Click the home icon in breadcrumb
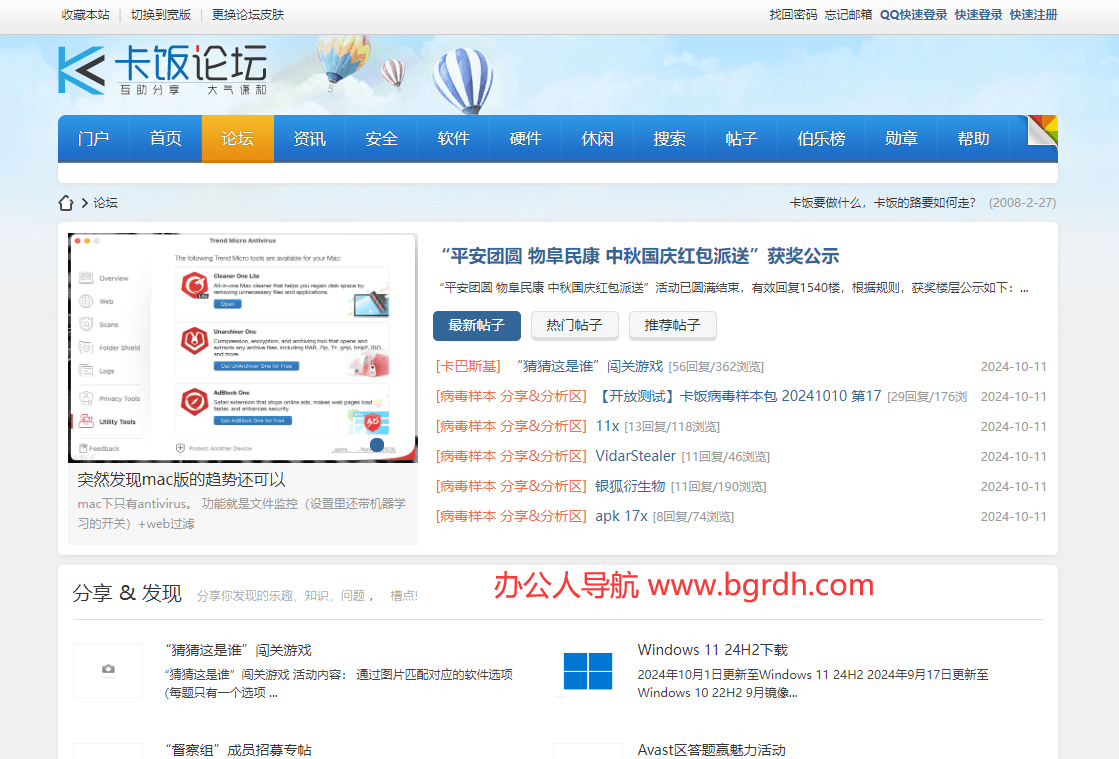This screenshot has width=1119, height=759. click(66, 203)
